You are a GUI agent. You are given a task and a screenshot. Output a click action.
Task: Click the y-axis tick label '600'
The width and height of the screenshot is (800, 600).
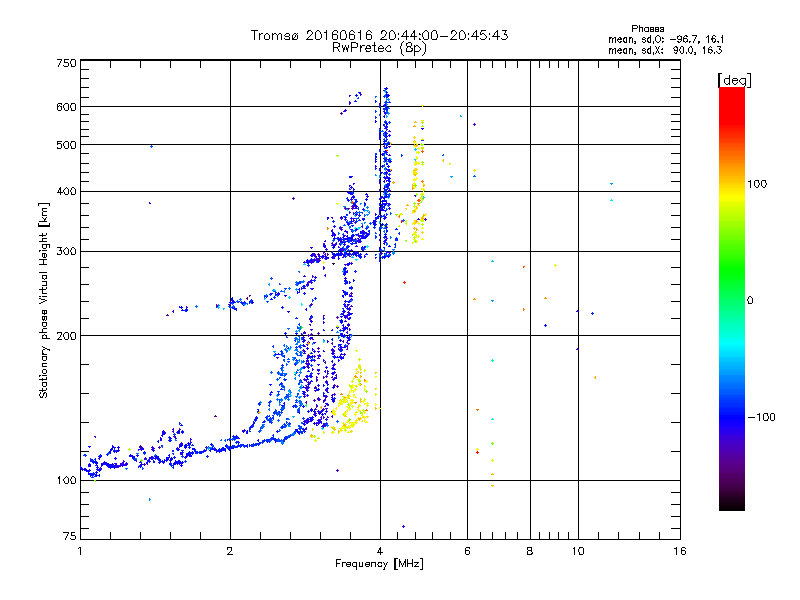point(66,107)
